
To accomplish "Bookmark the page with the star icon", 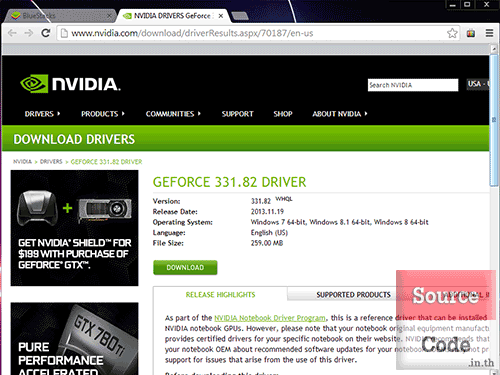I will click(452, 33).
